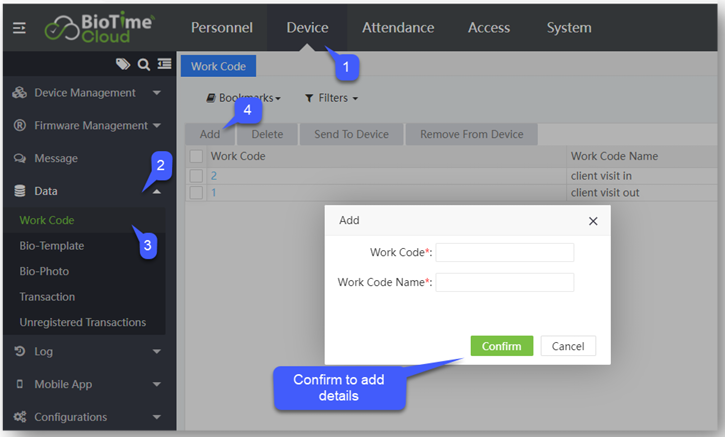Viewport: 725px width, 437px height.
Task: Switch to the Attendance tab
Action: [398, 28]
